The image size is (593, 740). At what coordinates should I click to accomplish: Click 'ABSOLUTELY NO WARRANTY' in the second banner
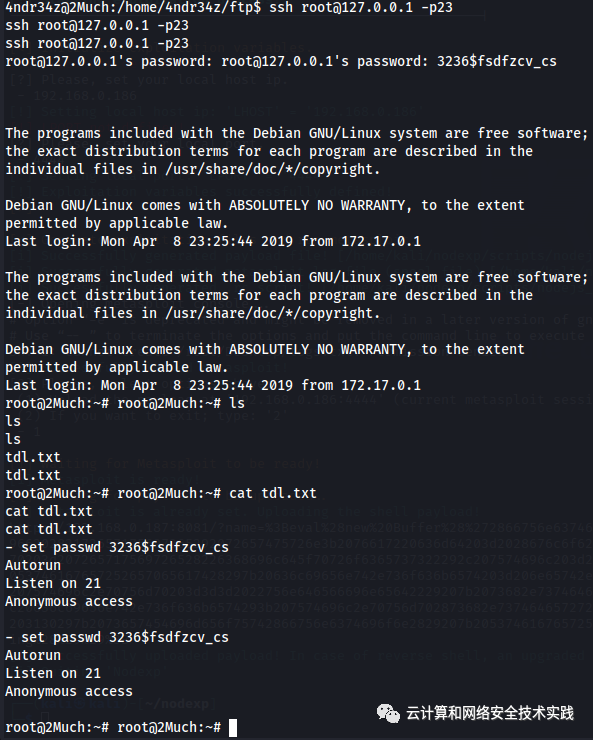coord(317,349)
